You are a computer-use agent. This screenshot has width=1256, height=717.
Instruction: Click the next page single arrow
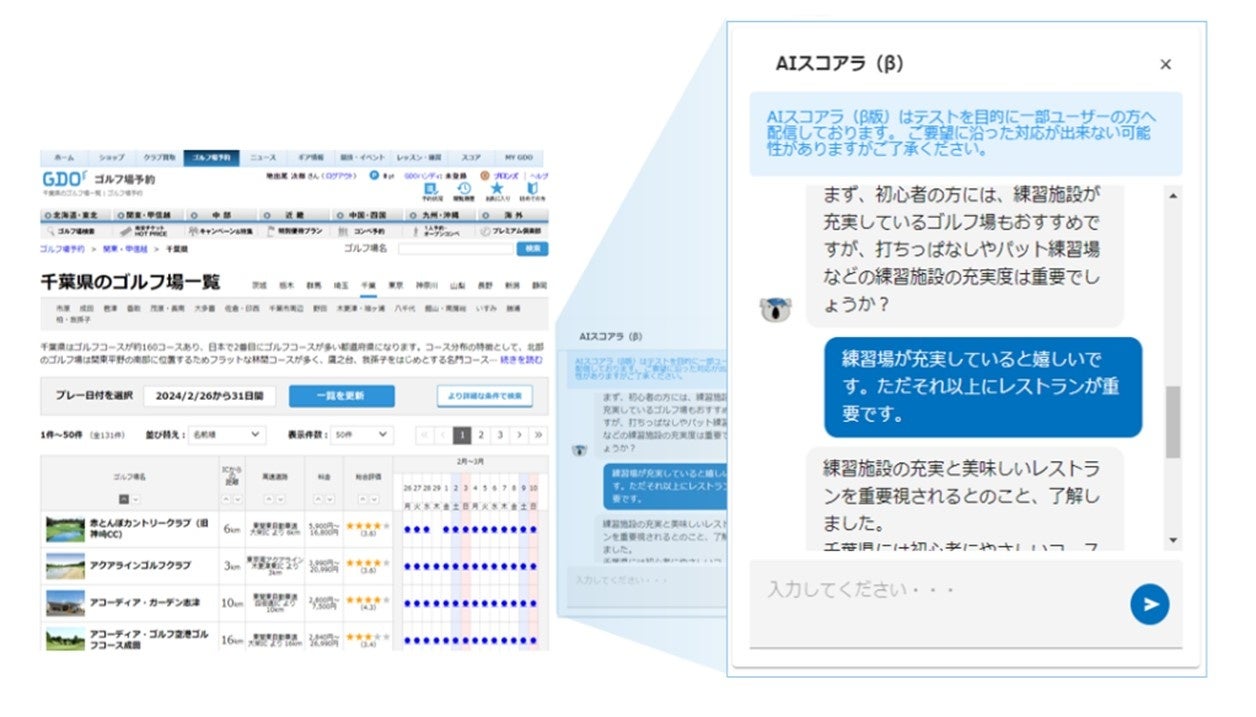519,435
